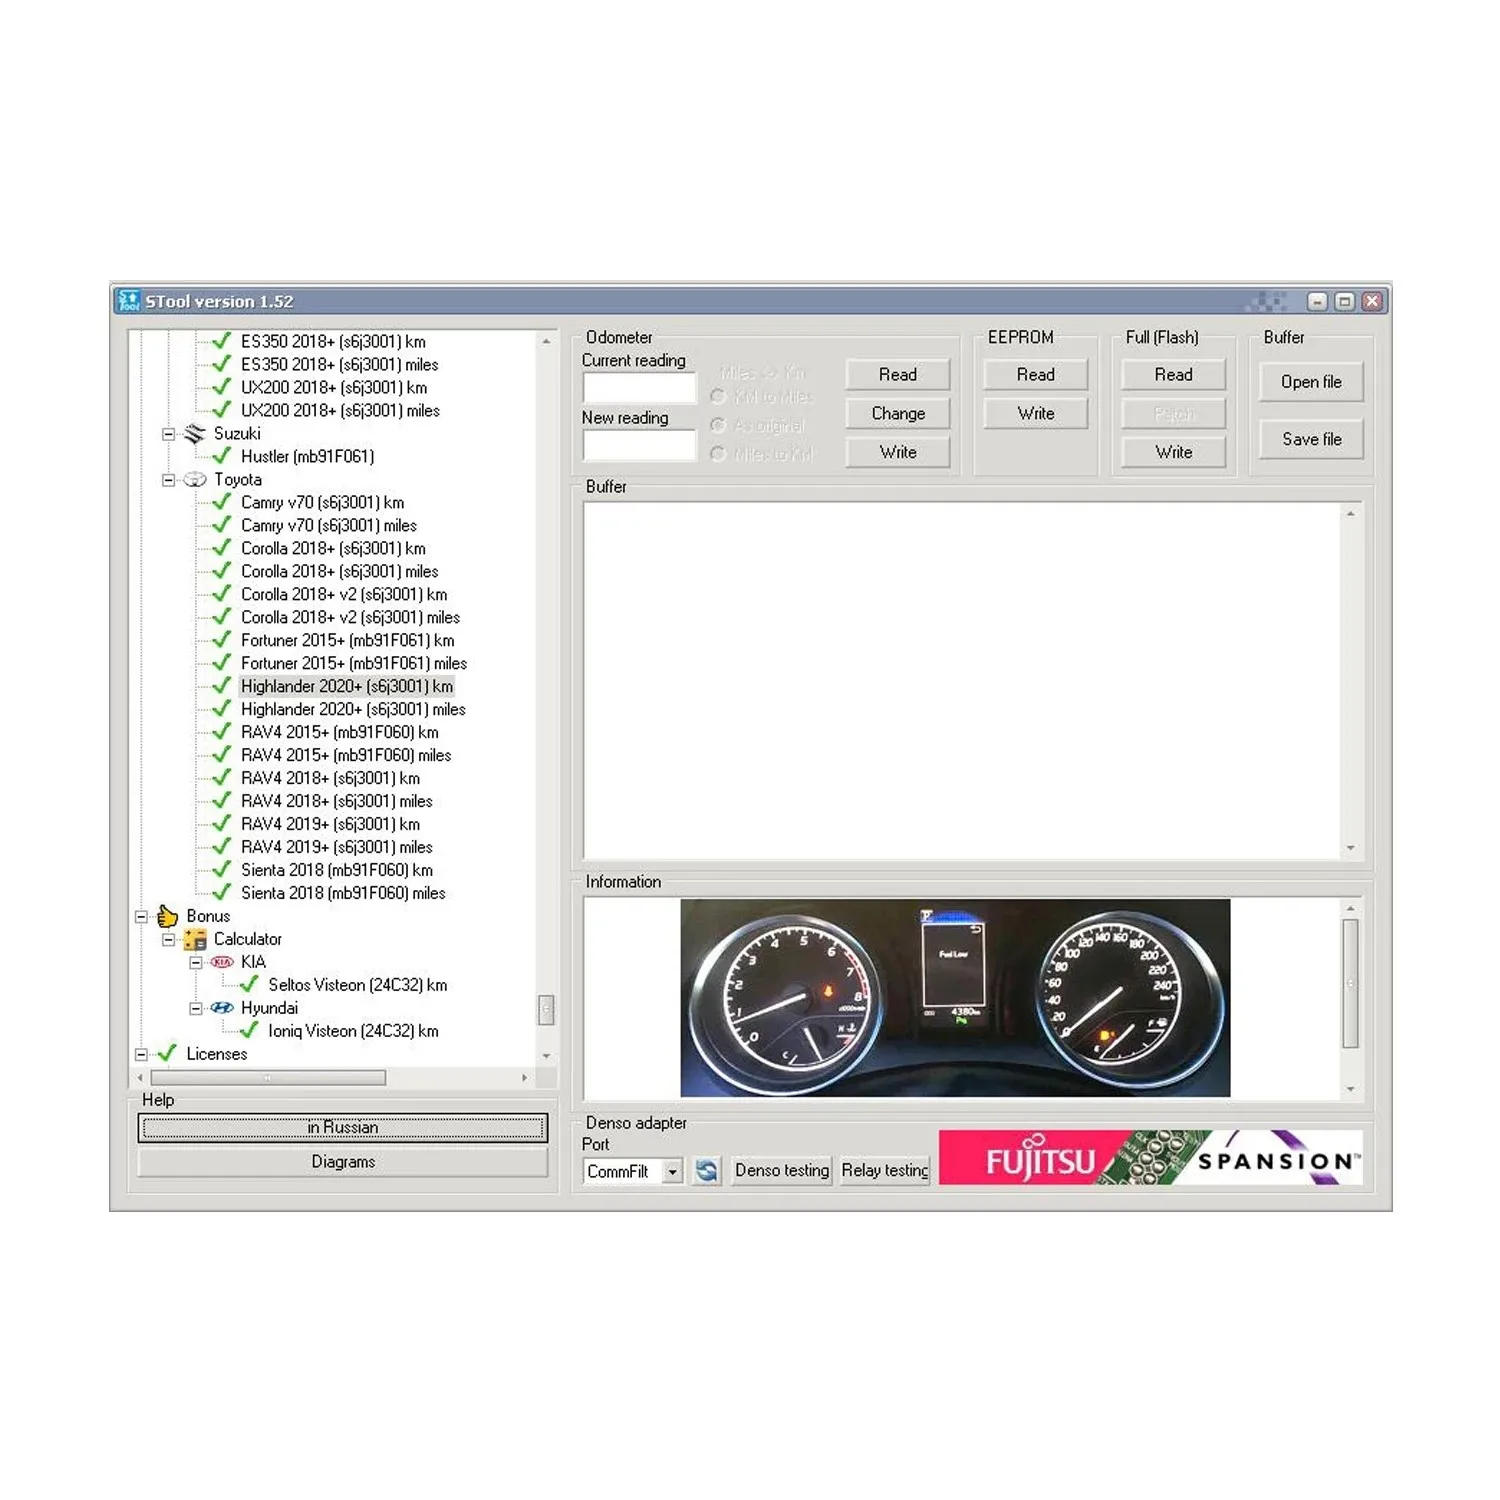Collapse the Bonus tree branch

[140, 915]
